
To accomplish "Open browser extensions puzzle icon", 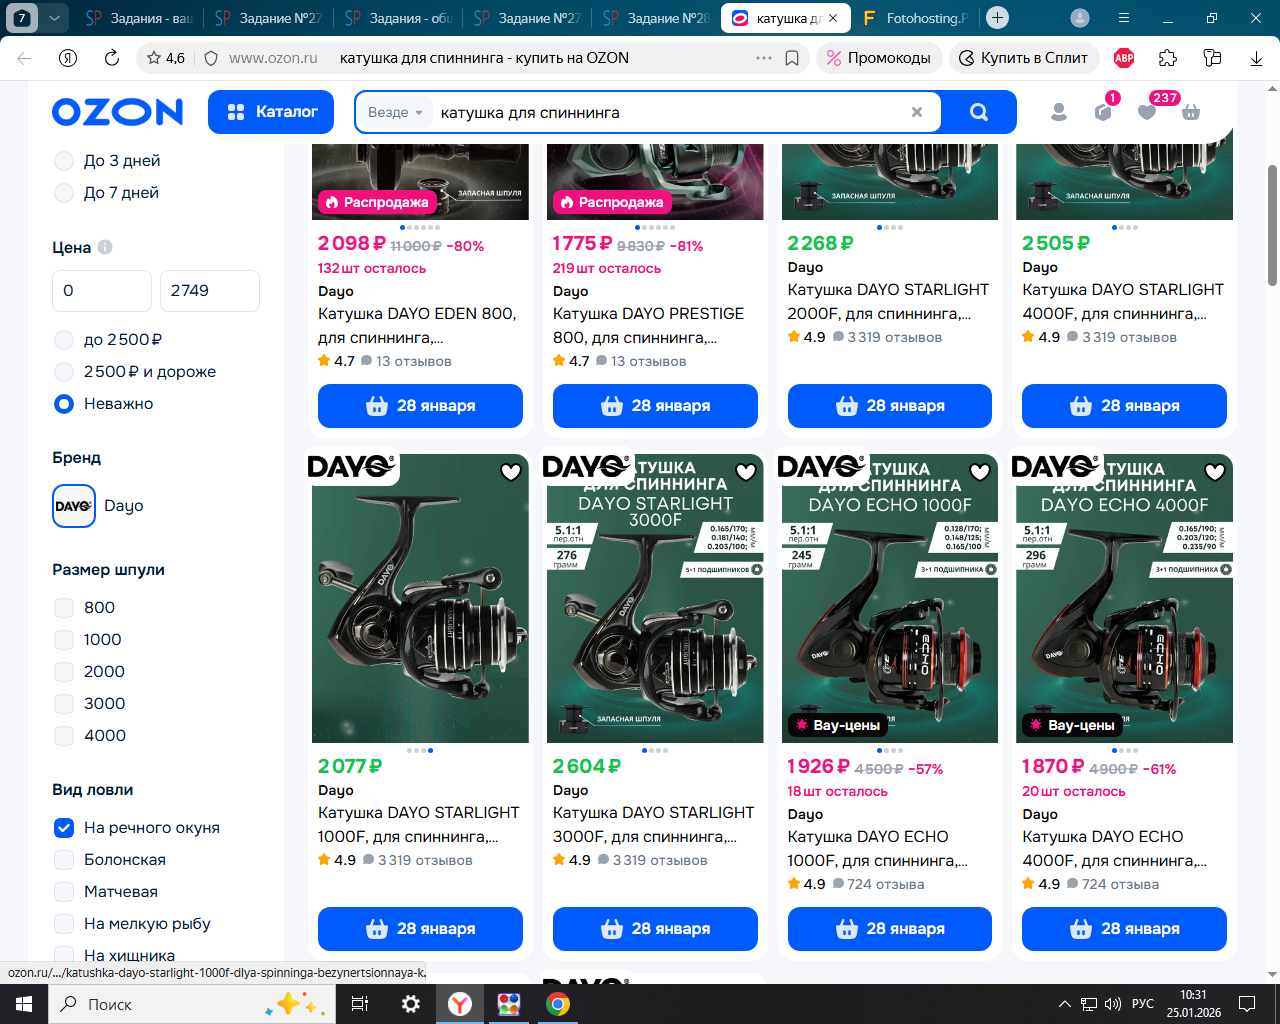I will point(1168,58).
